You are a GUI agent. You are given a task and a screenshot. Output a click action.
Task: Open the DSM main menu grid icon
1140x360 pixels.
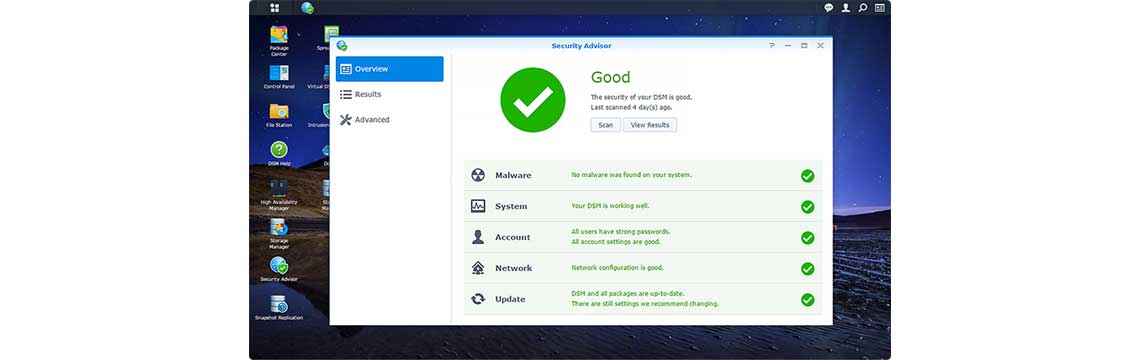pos(275,8)
